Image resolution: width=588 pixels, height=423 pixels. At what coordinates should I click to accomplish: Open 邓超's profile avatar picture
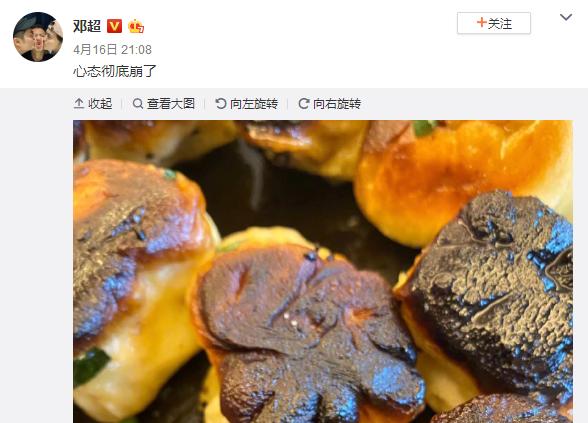click(x=38, y=37)
